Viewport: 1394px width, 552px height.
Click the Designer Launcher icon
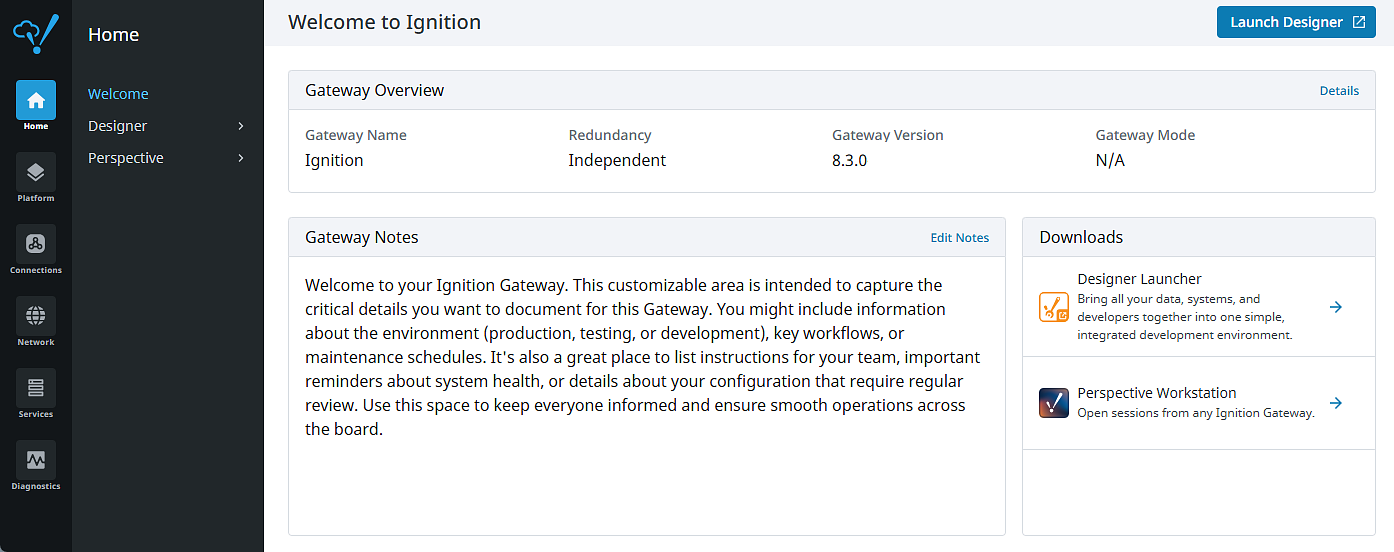[1054, 307]
